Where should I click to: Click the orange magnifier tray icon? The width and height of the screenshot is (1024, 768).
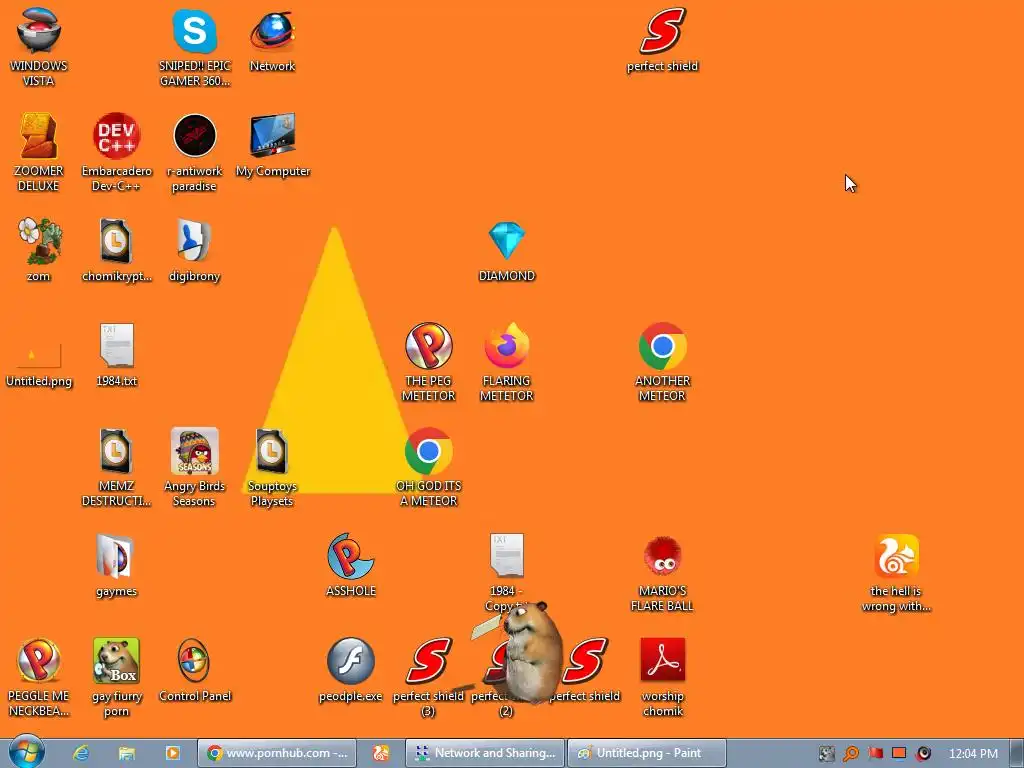pyautogui.click(x=851, y=754)
